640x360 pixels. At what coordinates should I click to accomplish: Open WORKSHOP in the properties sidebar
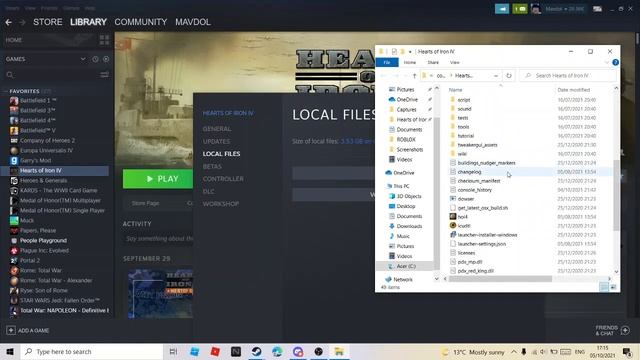coord(221,204)
